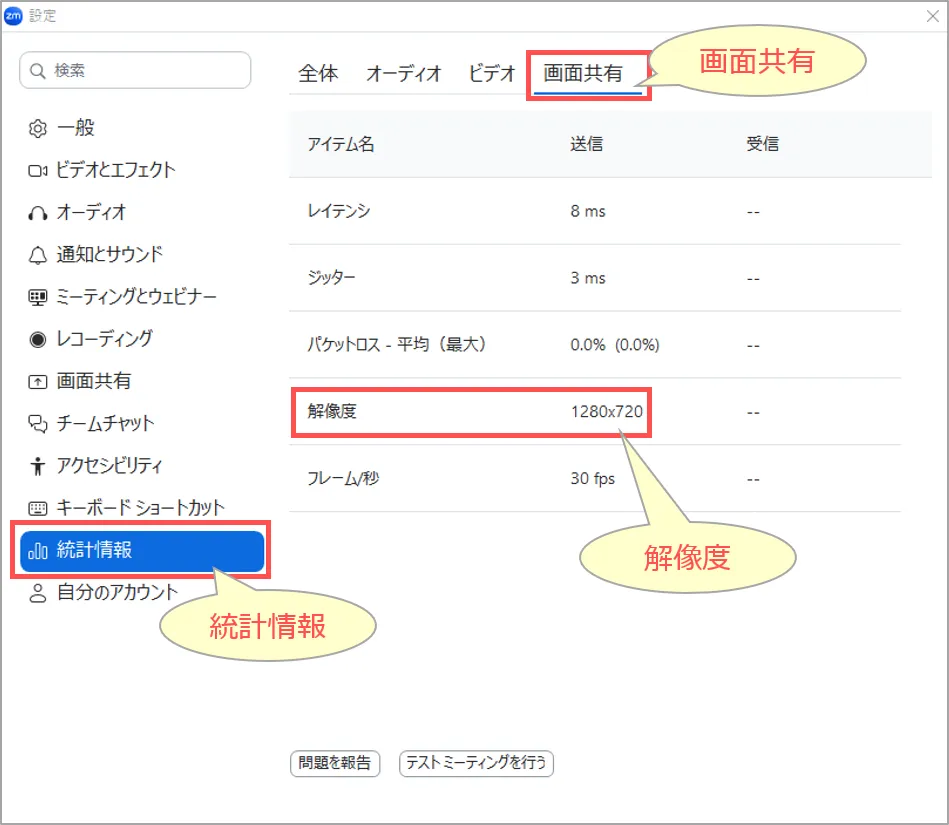Click the record icon for レコーディング
Viewport: 949px width, 825px height.
tap(38, 339)
